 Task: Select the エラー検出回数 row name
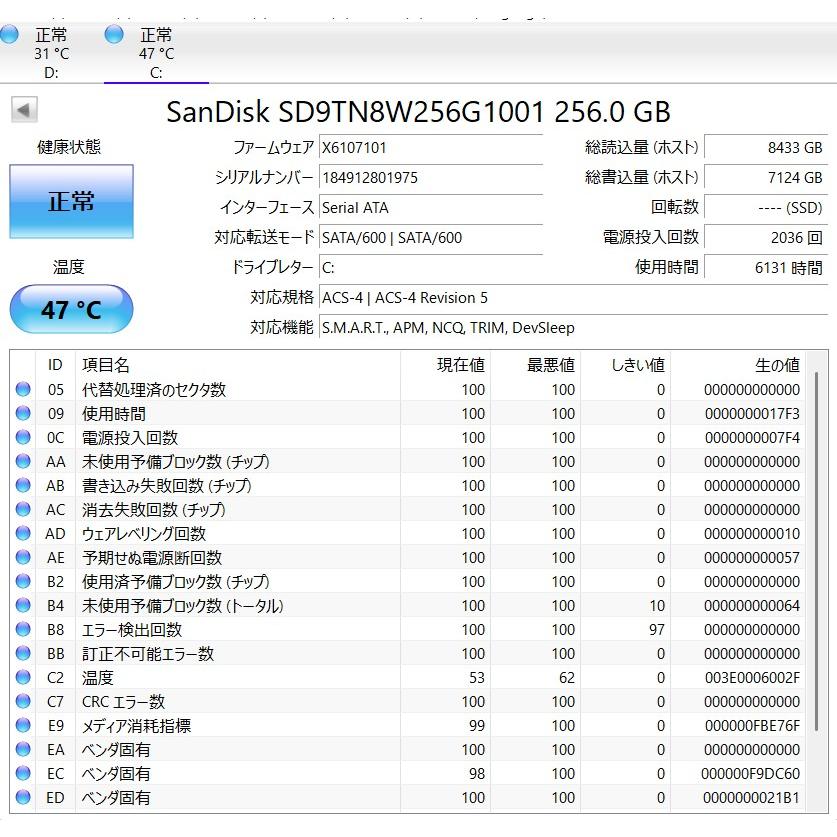point(132,630)
